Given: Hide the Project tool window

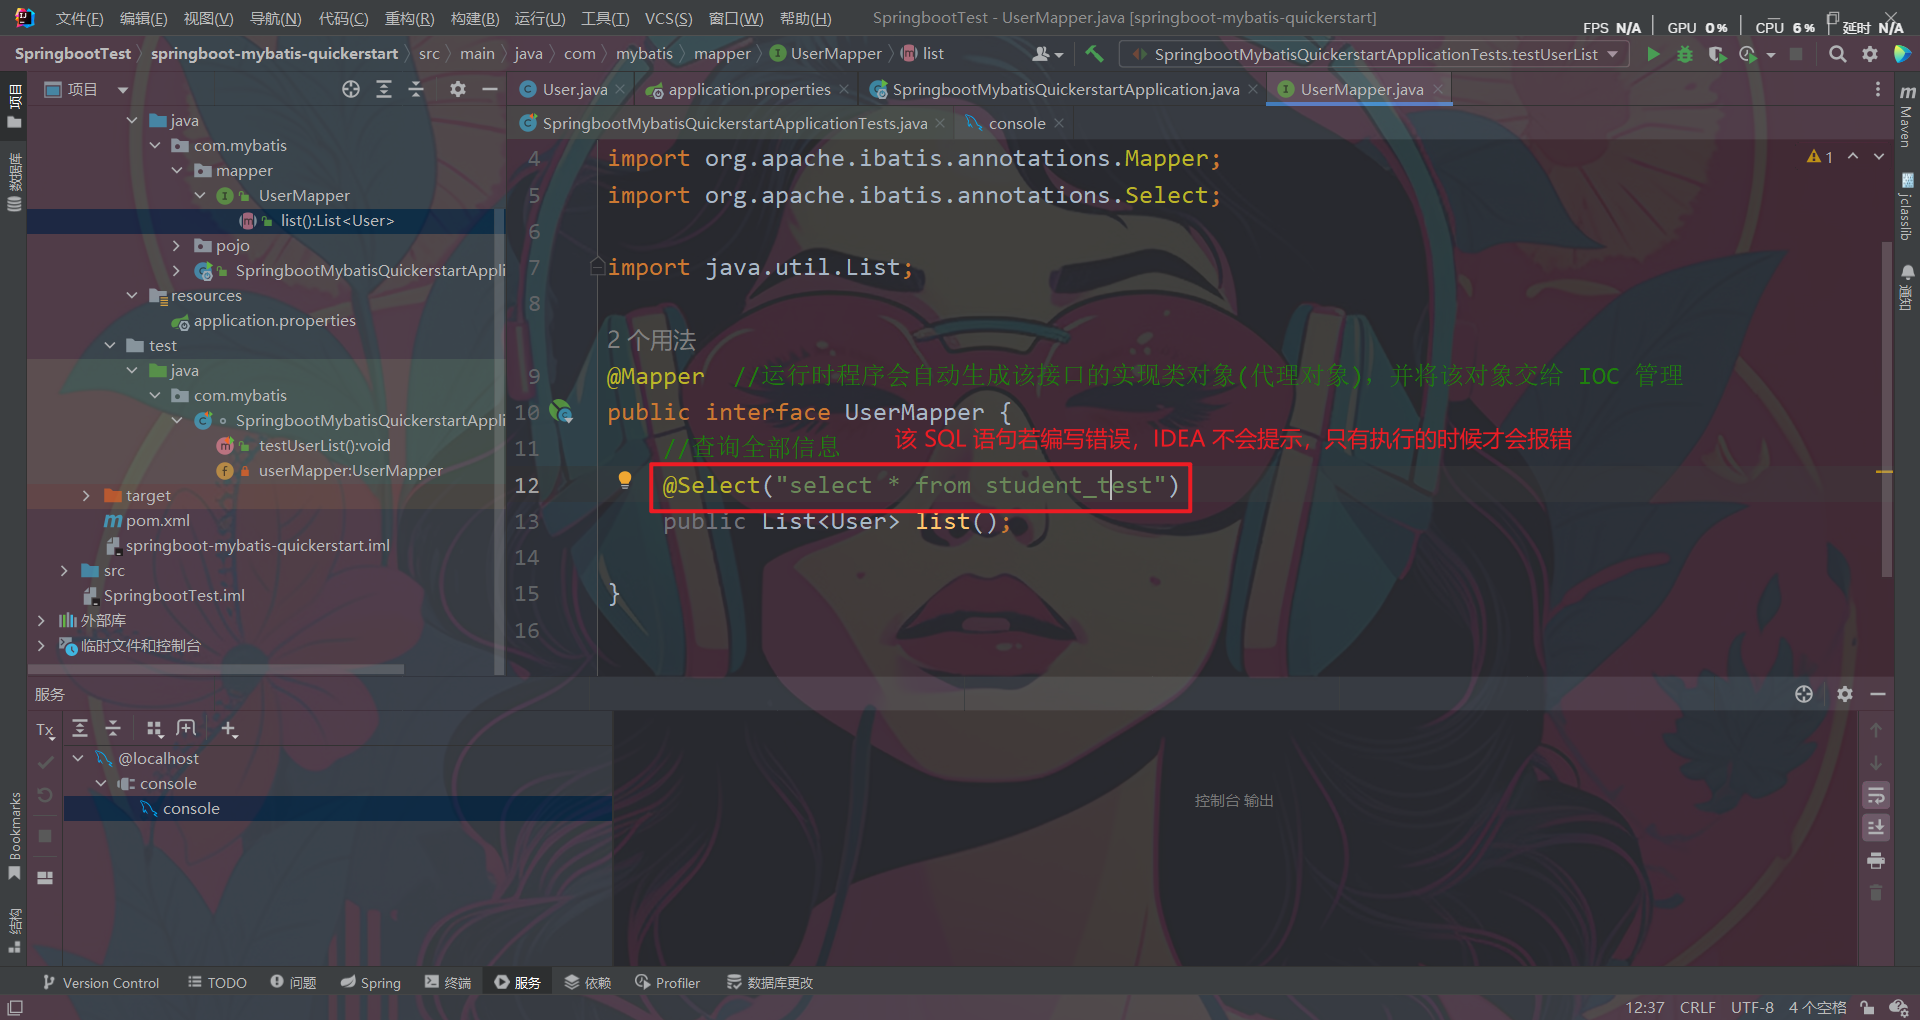Looking at the screenshot, I should click(490, 89).
